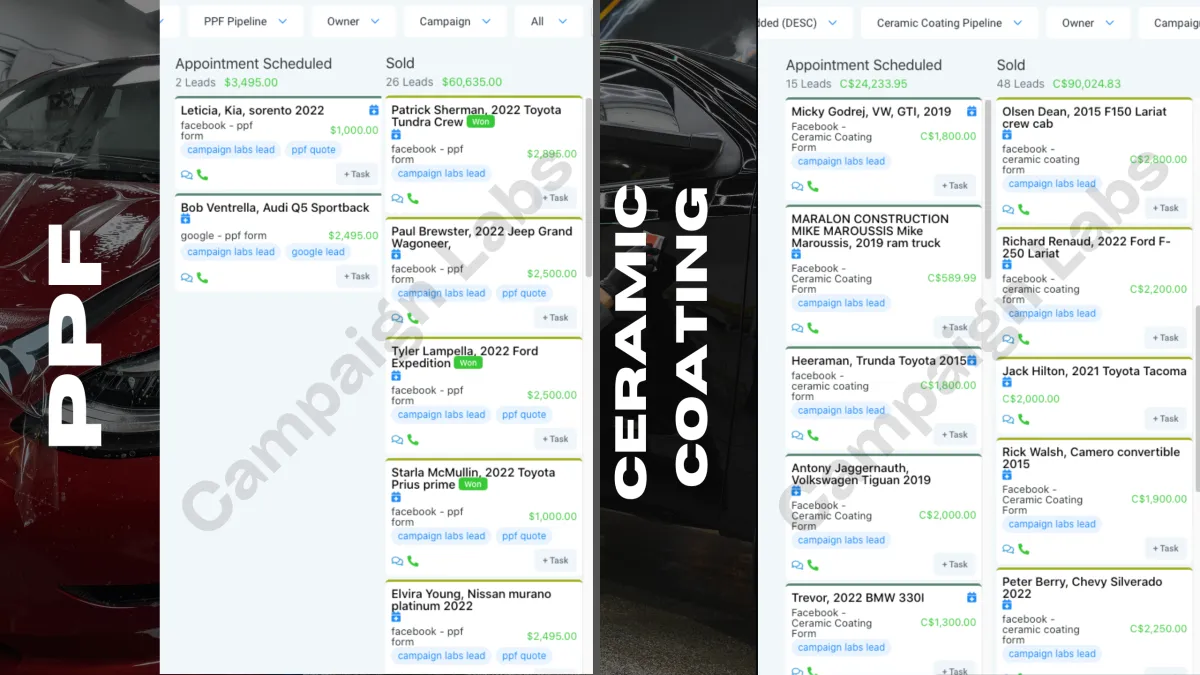This screenshot has width=1200, height=675.
Task: Click chat icon on Antony Jaggernauth card
Action: (x=797, y=565)
